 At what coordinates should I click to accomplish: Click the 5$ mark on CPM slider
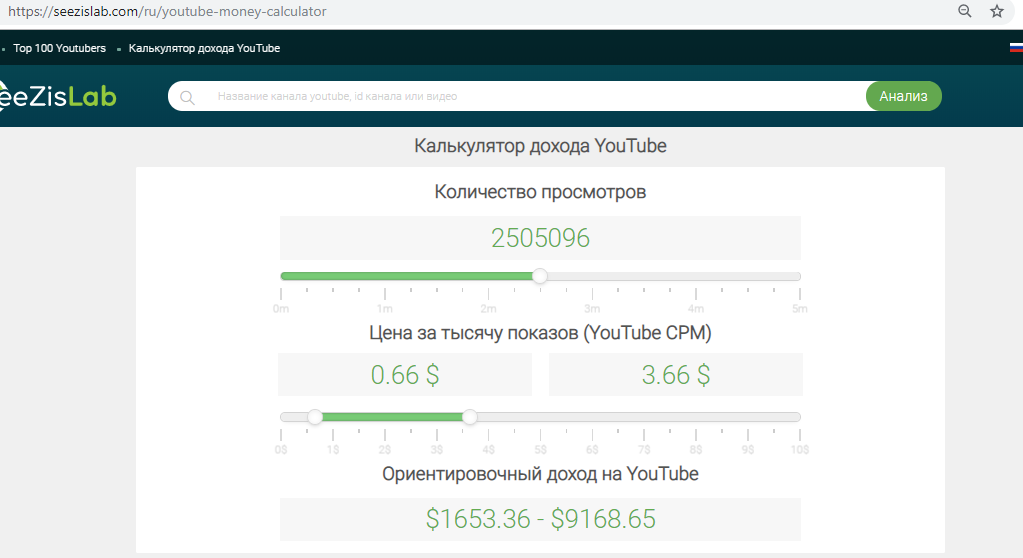[x=540, y=450]
